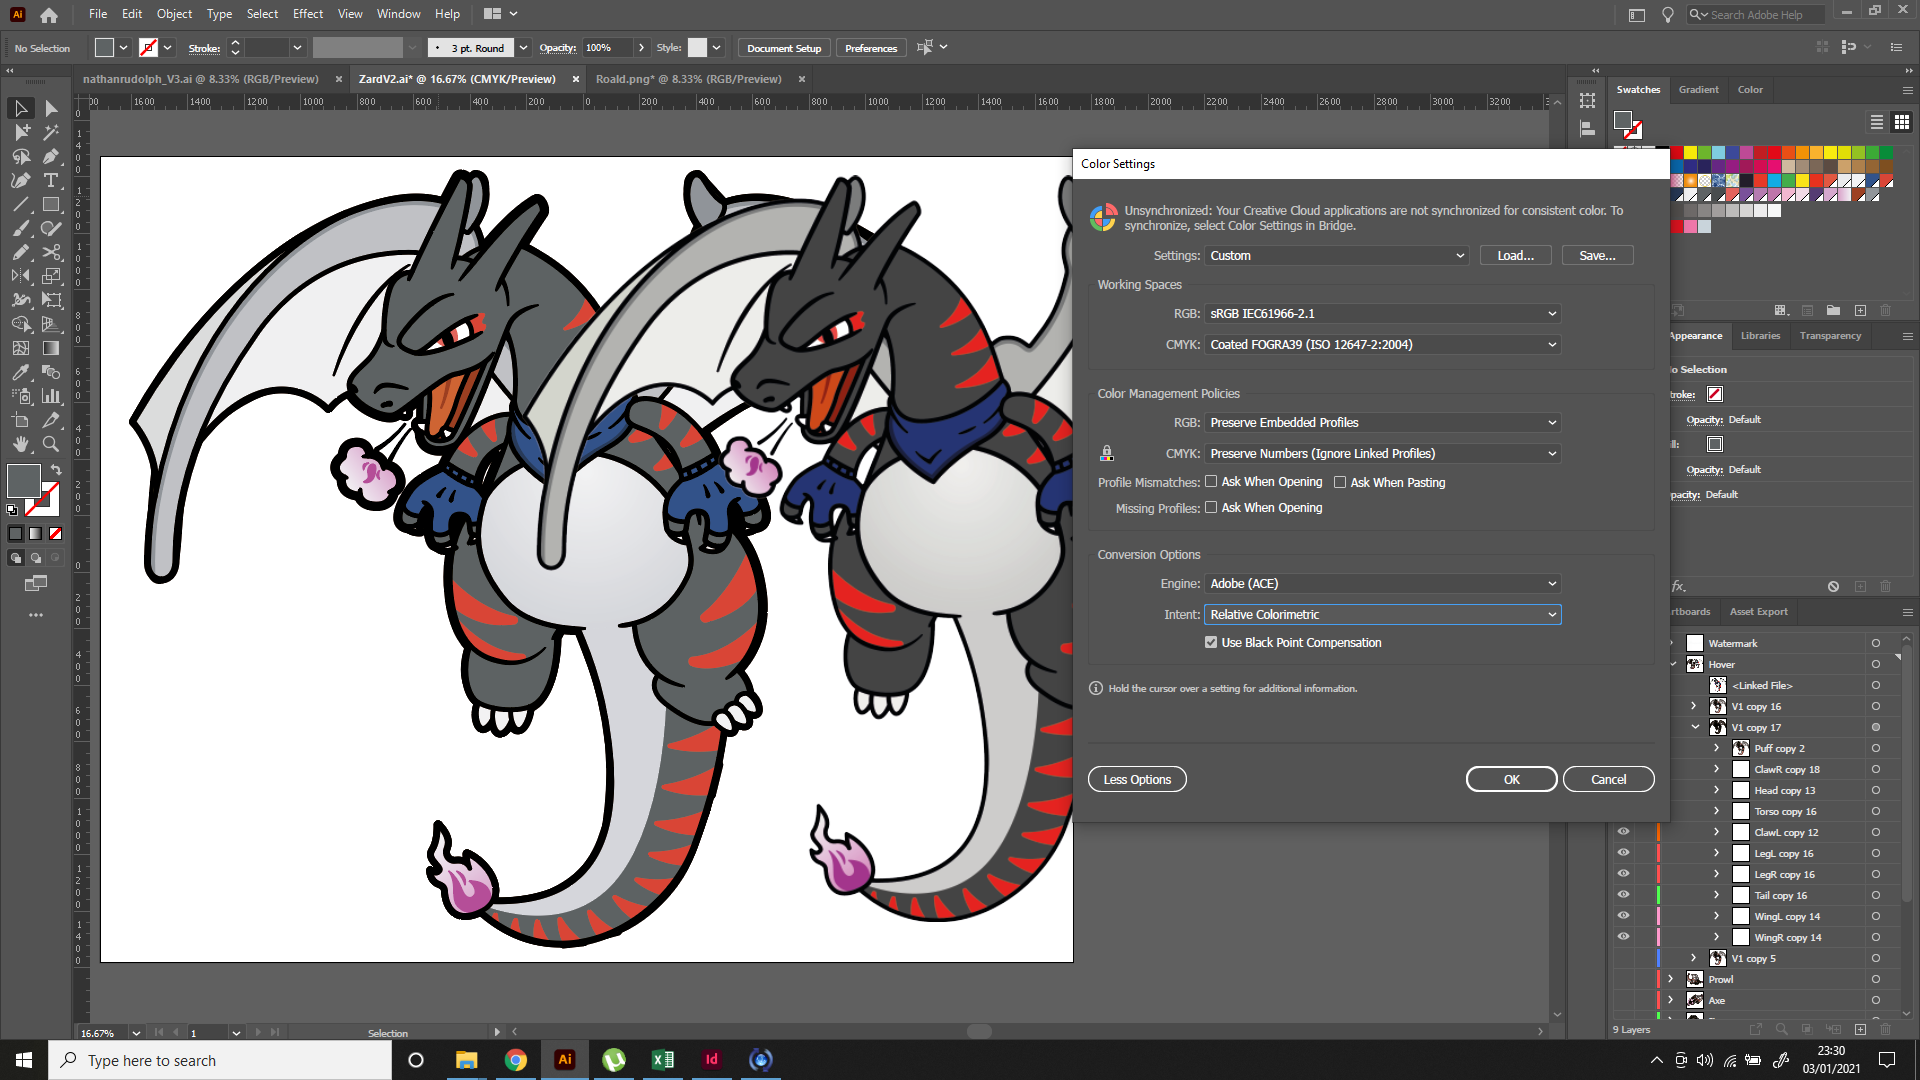Select the Gradient tool
The width and height of the screenshot is (1920, 1080).
(51, 348)
